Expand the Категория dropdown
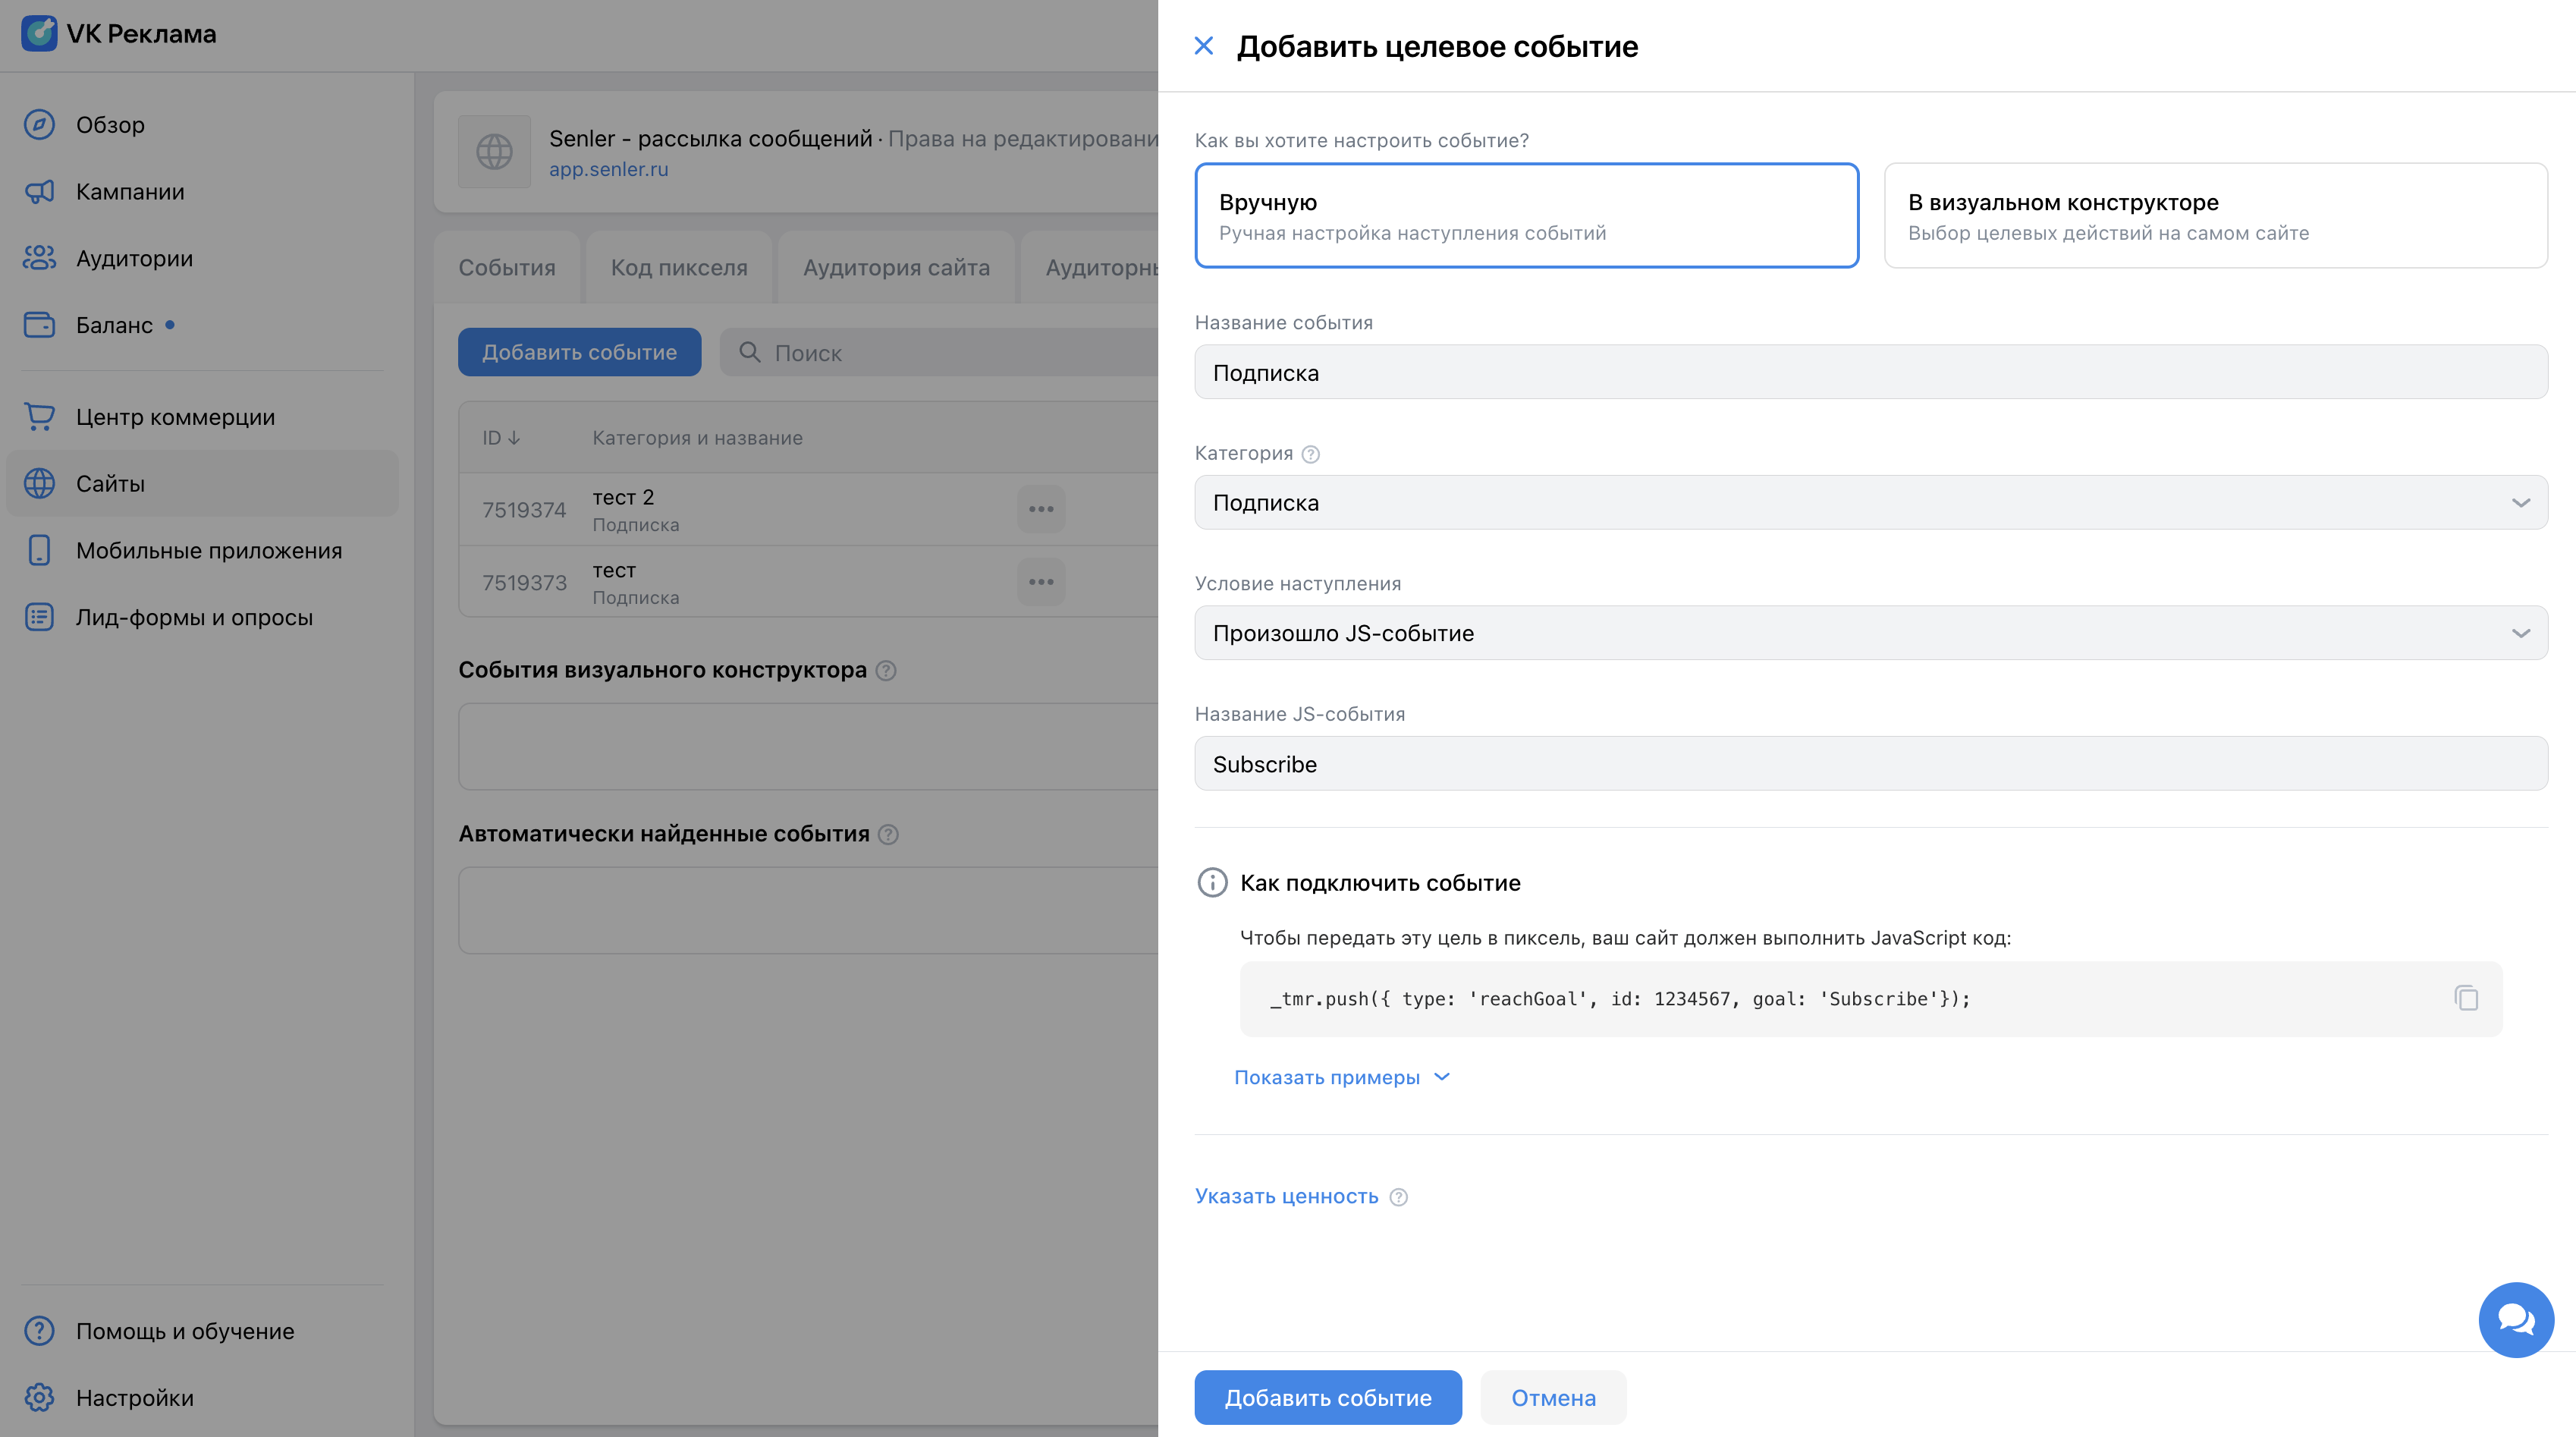Screen dimensions: 2576x1437 pos(1870,503)
